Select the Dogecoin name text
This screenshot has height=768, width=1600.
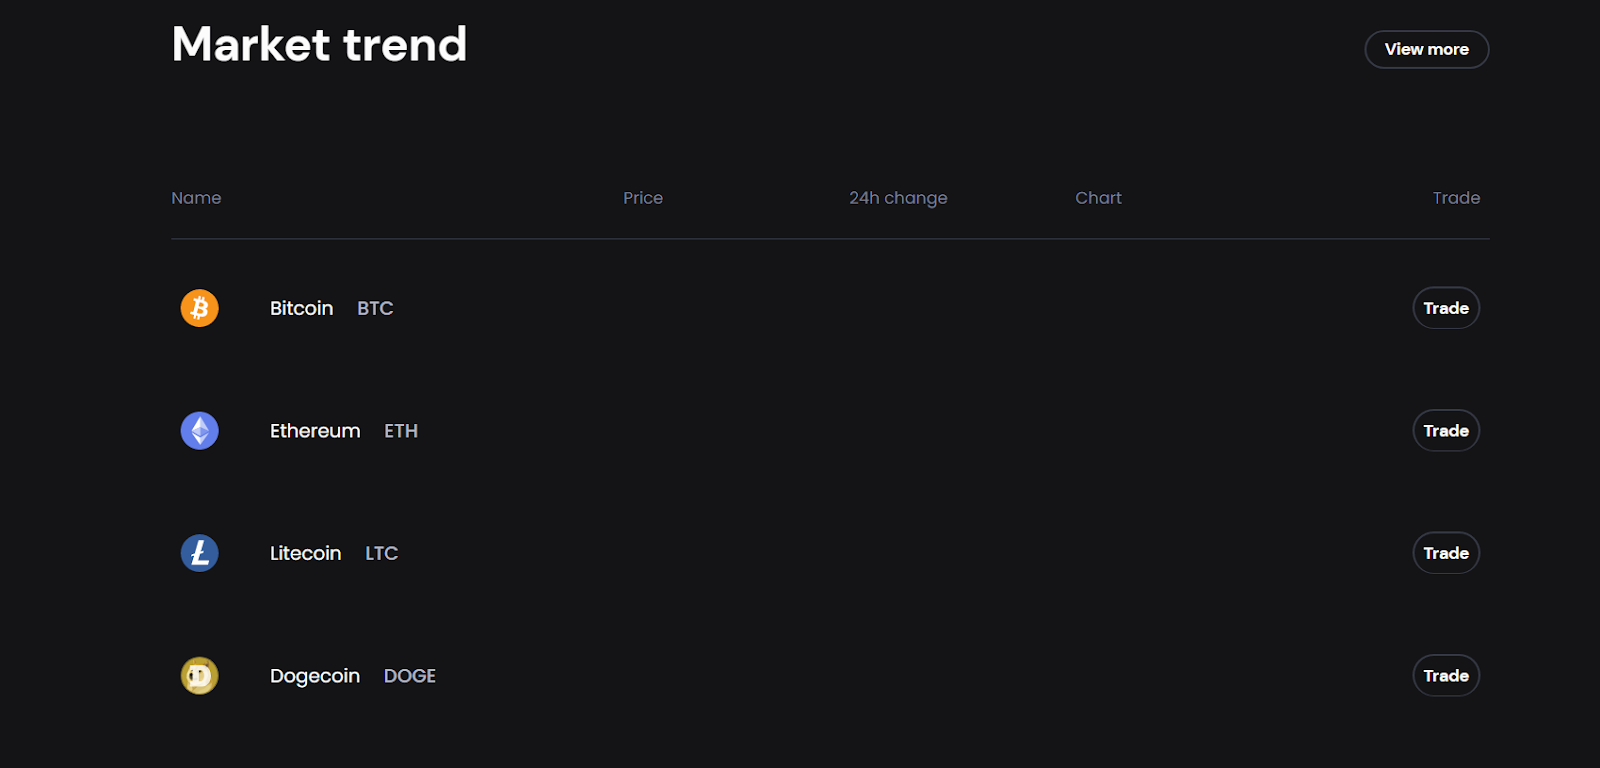(315, 676)
